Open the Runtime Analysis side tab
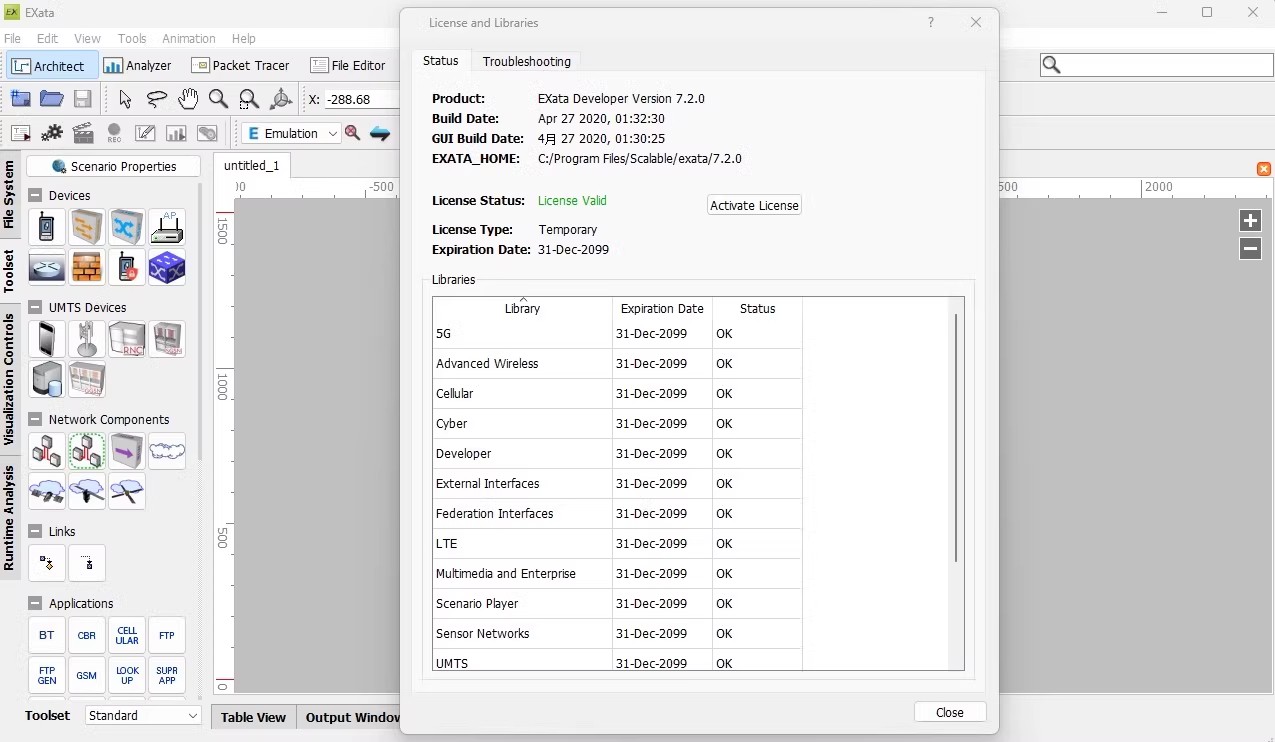The image size is (1275, 742). point(9,517)
